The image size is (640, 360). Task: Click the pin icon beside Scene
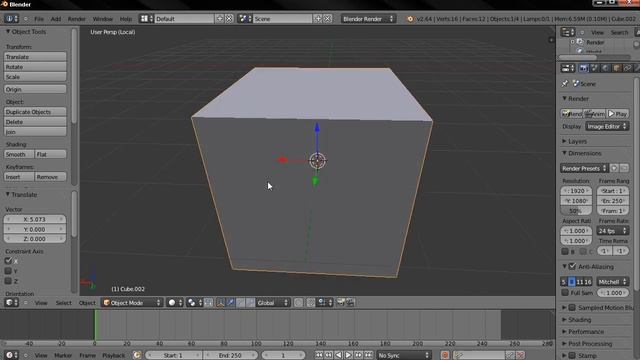[x=565, y=84]
